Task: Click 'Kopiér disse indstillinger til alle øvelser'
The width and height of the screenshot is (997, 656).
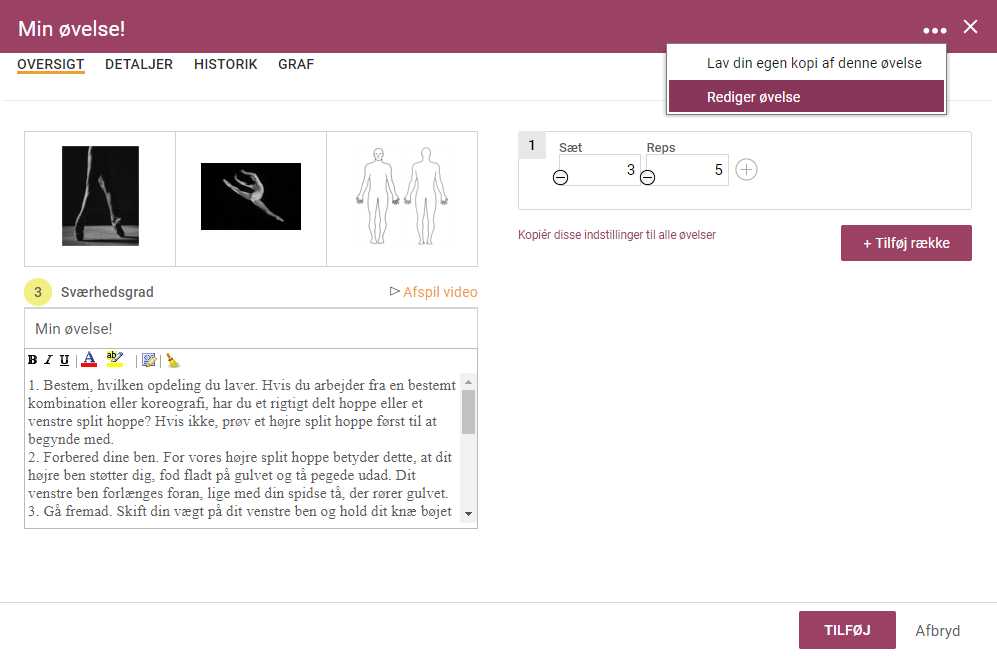Action: click(617, 235)
